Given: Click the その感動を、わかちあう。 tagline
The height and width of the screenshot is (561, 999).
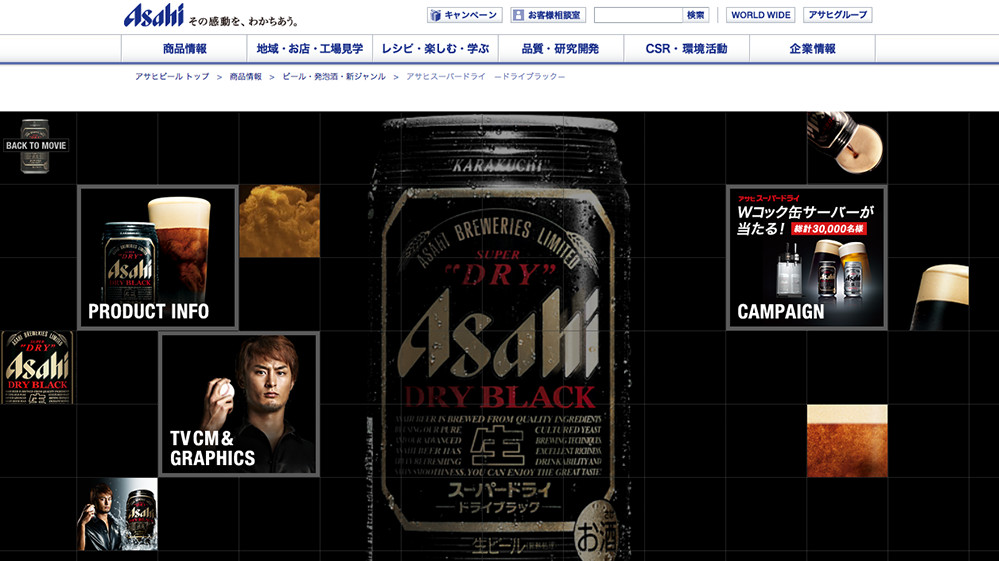Looking at the screenshot, I should coord(243,21).
